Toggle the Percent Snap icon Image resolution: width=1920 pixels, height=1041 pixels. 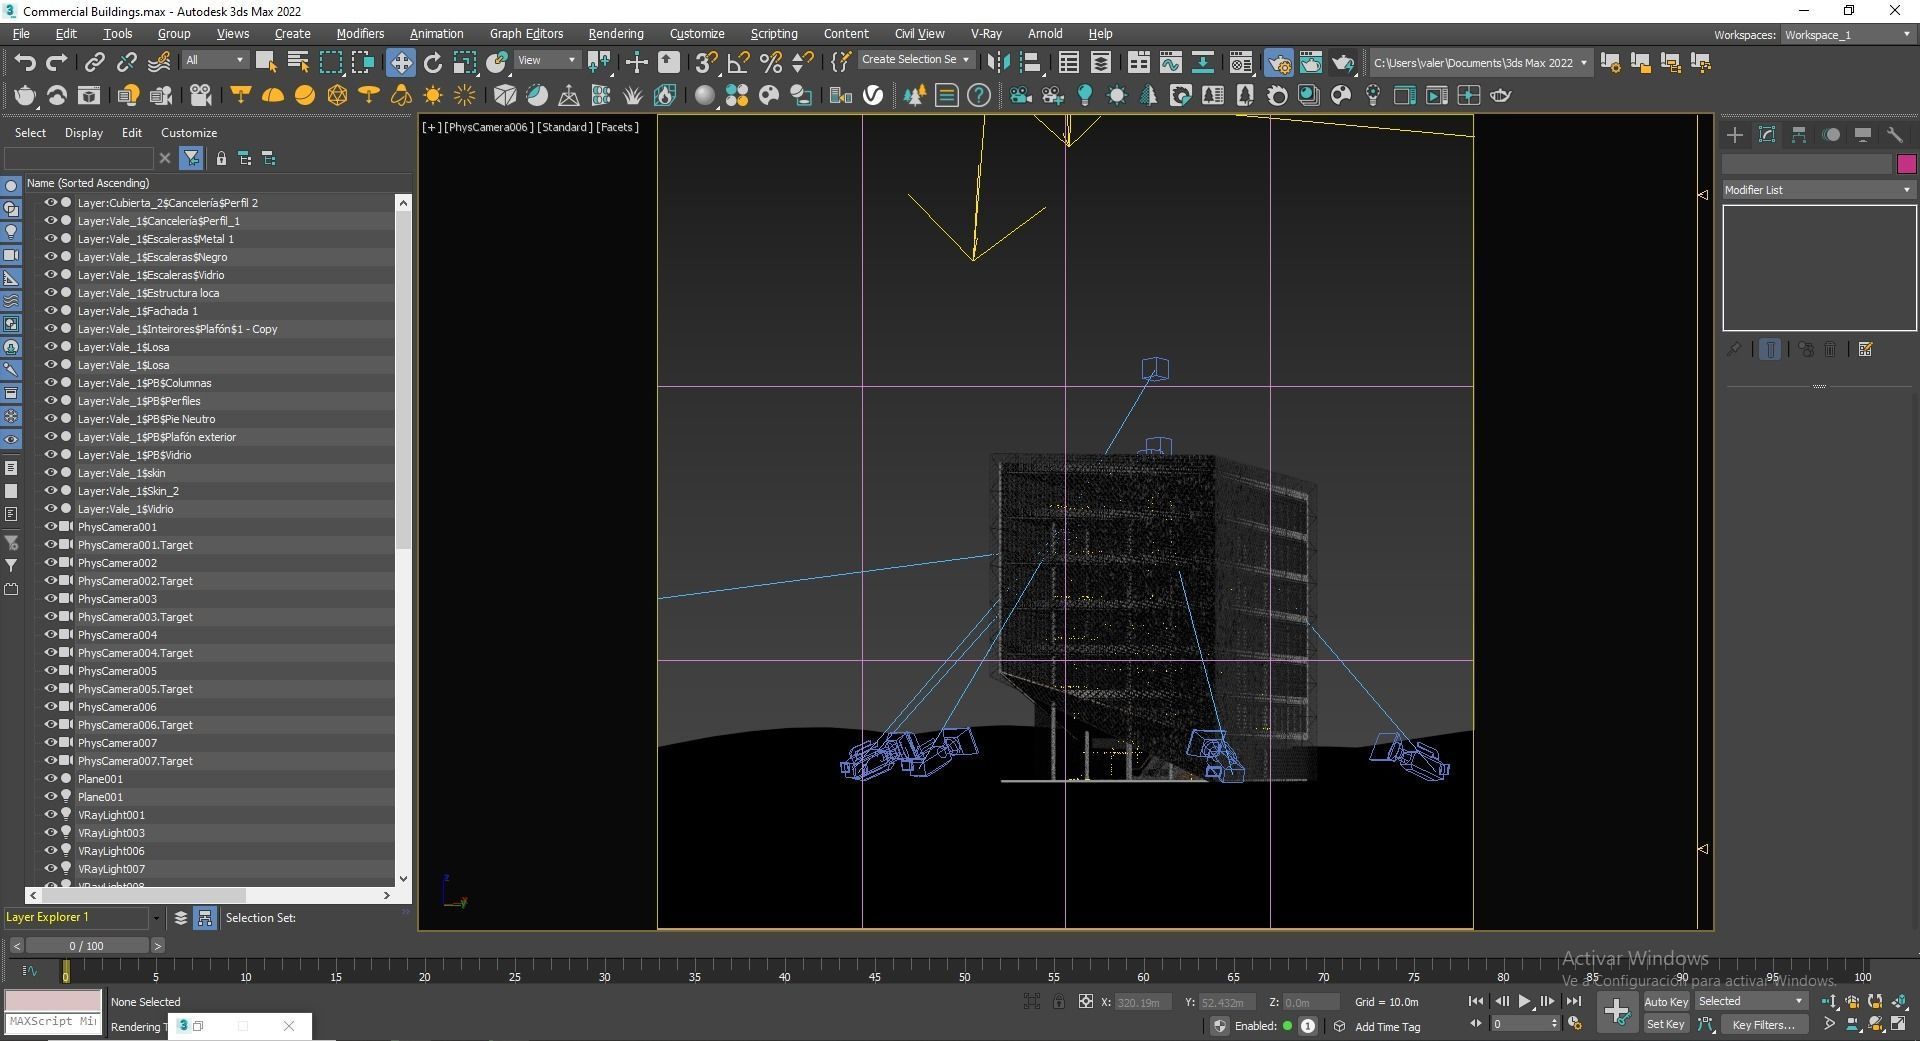770,63
